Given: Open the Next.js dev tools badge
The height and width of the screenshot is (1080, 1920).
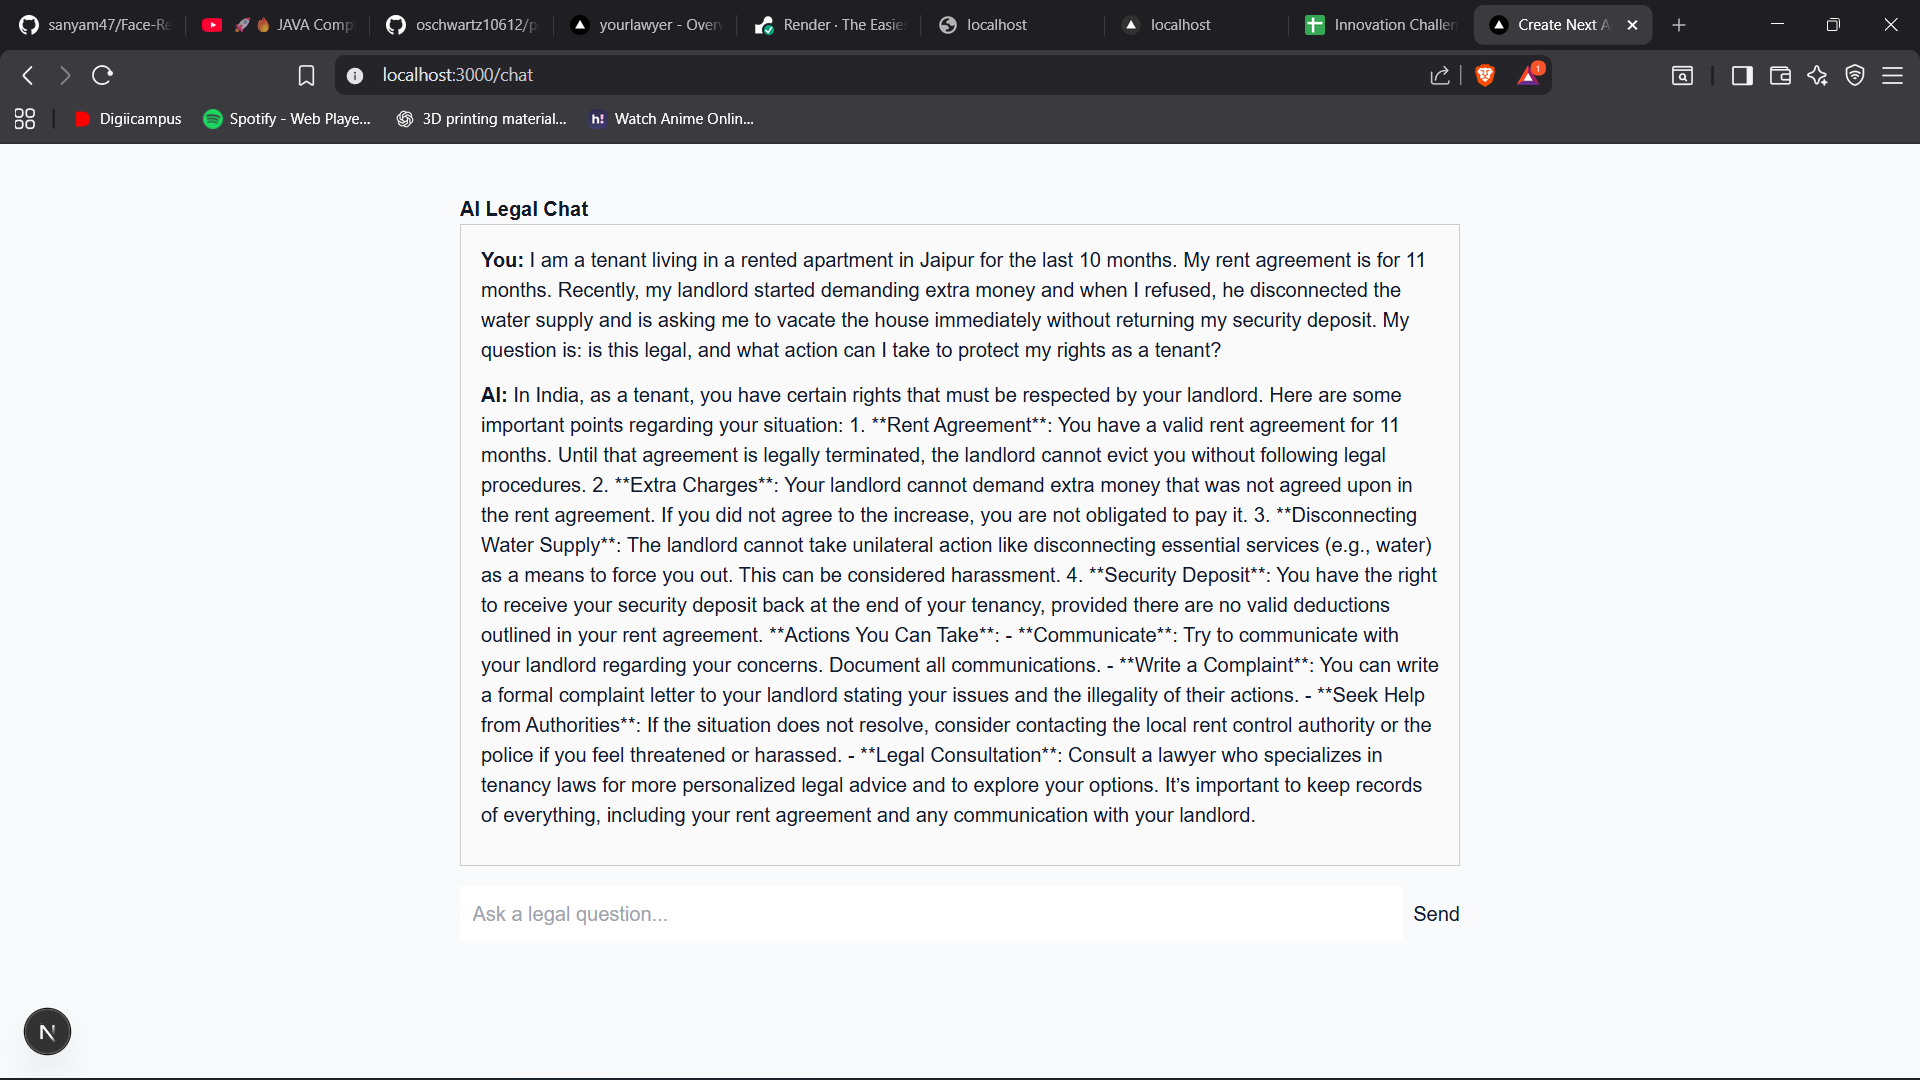Looking at the screenshot, I should (47, 1032).
